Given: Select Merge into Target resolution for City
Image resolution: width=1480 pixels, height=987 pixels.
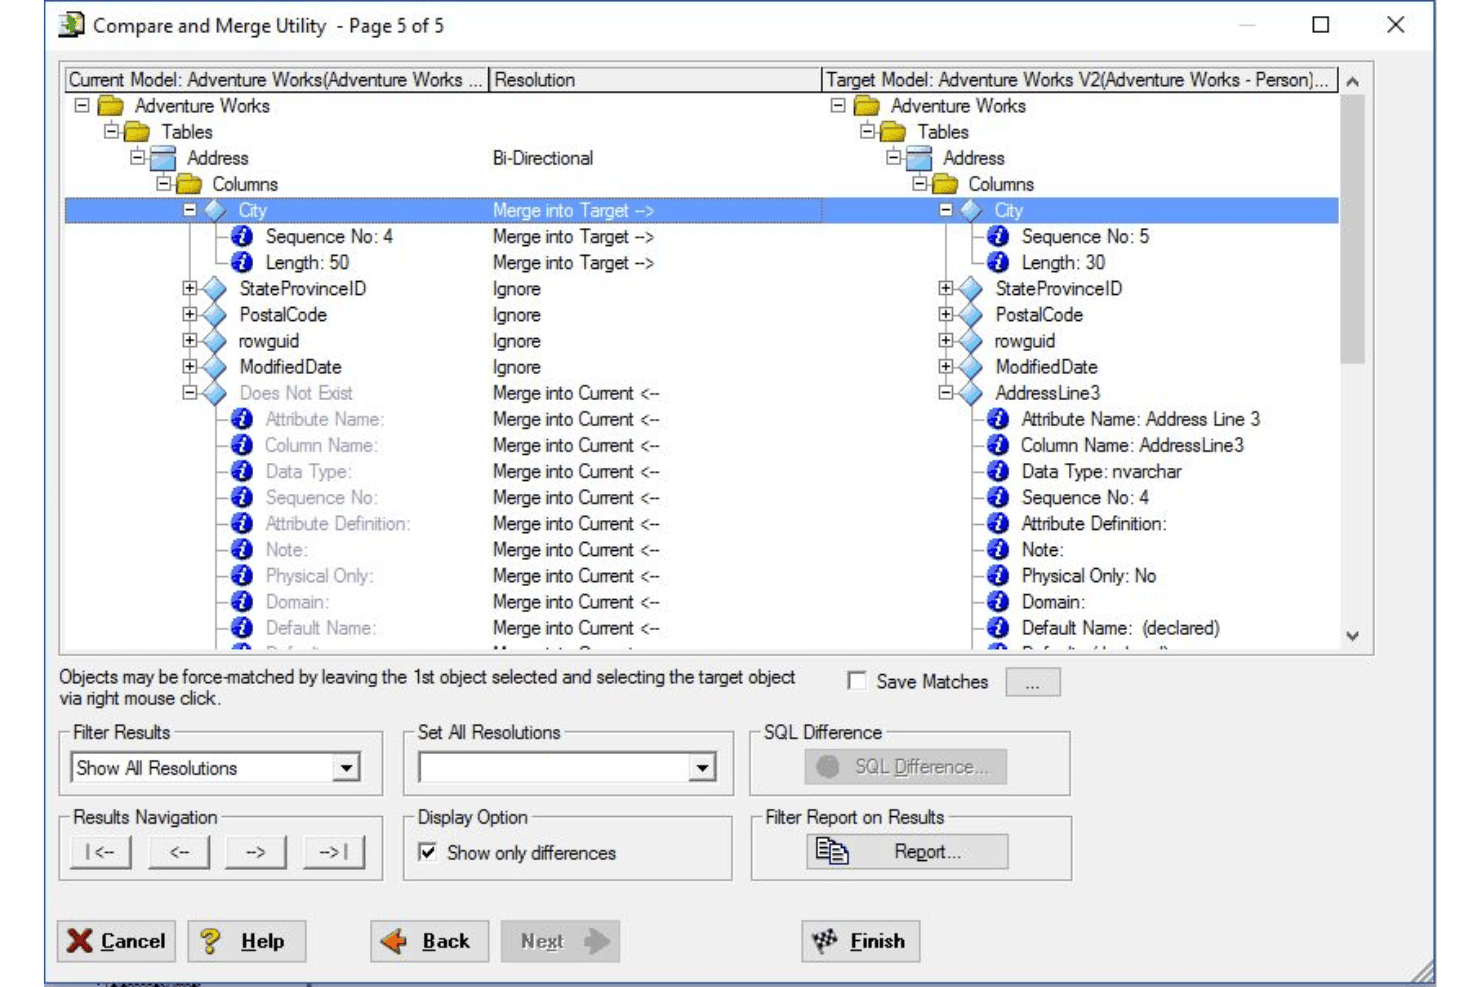Looking at the screenshot, I should coord(573,210).
